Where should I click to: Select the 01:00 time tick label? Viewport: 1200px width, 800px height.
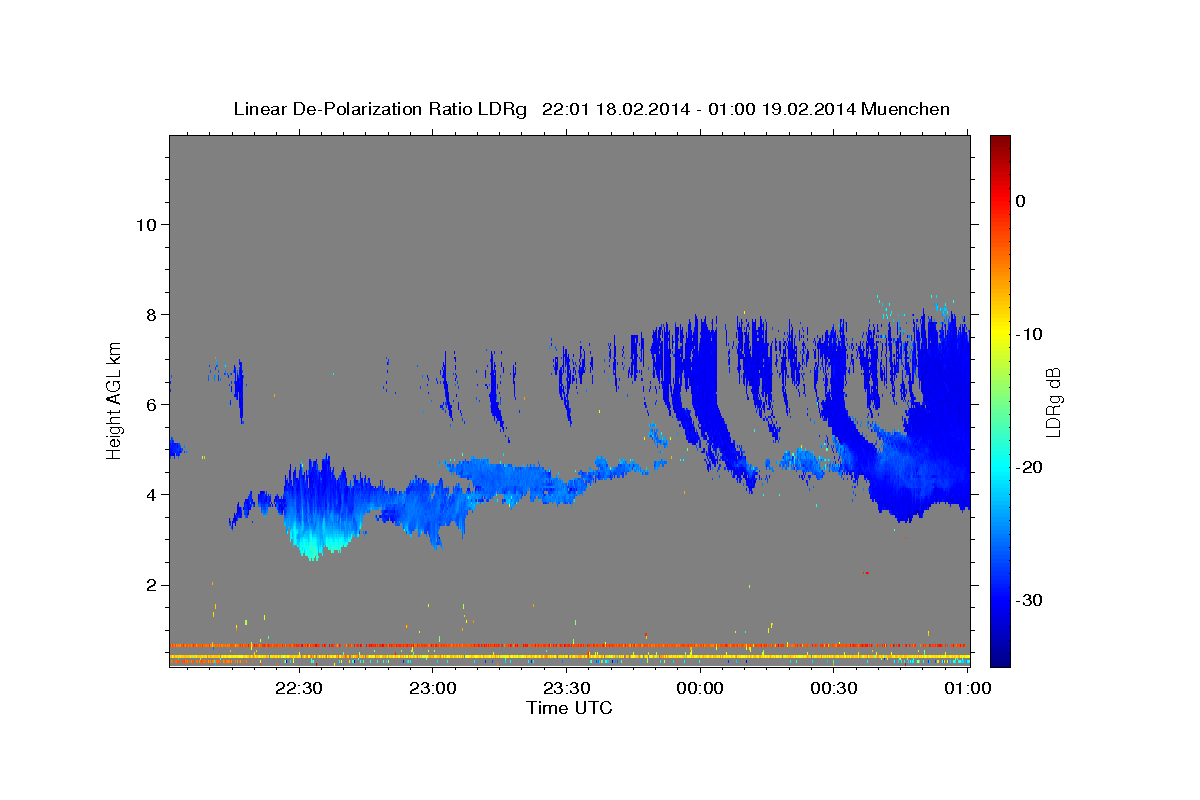[967, 688]
